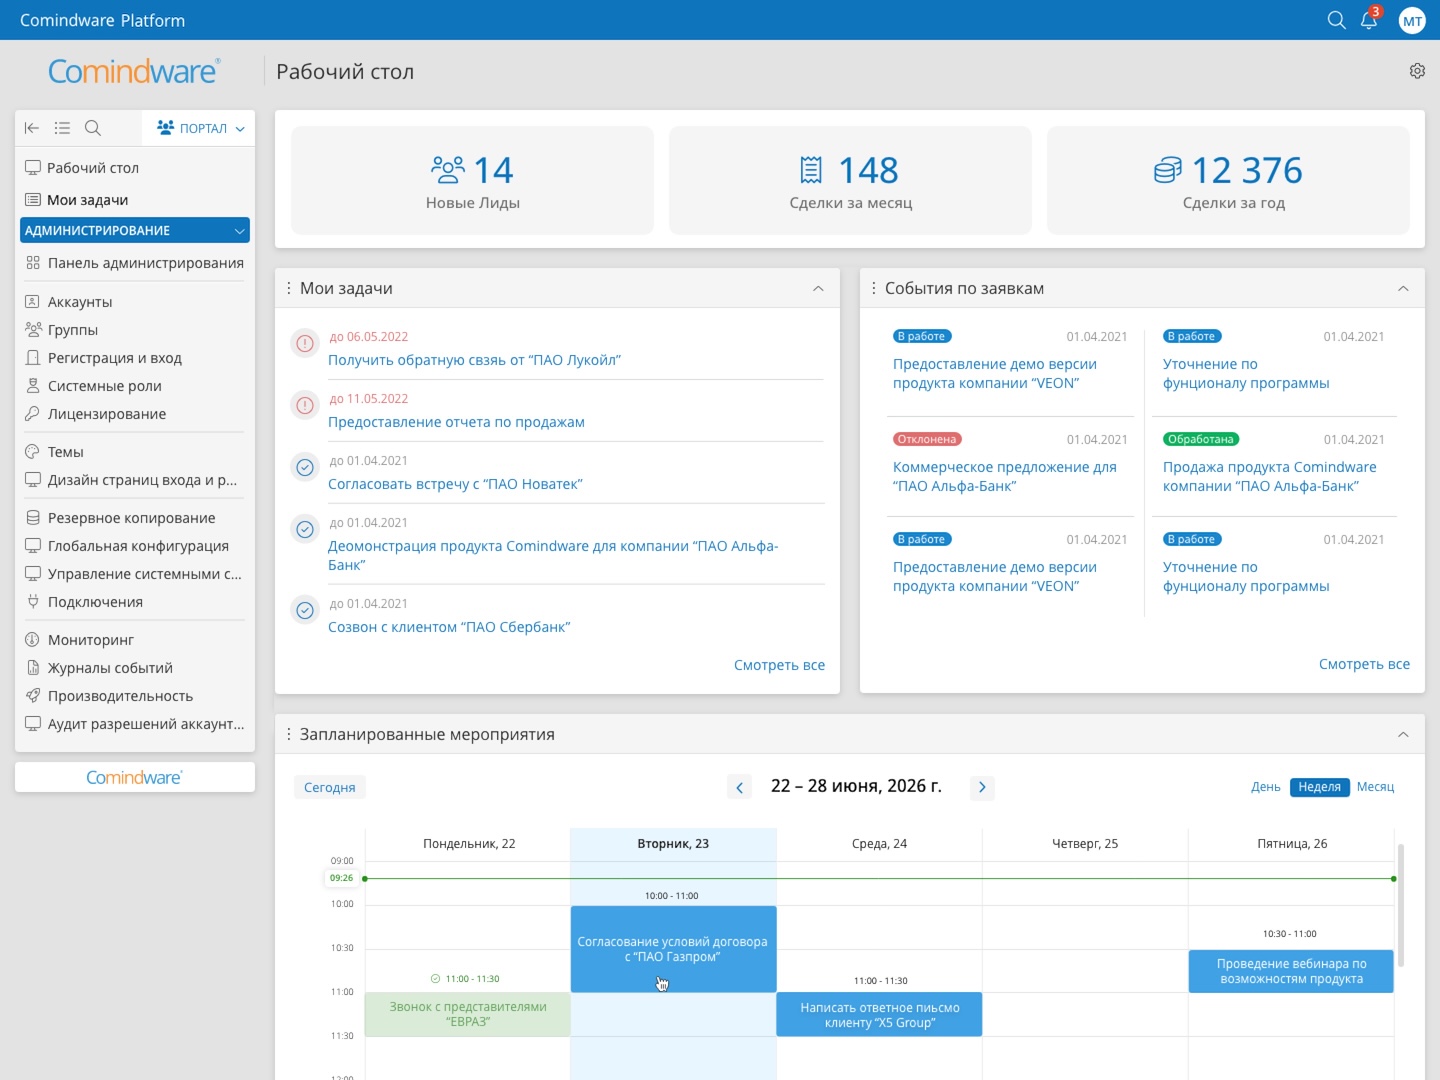This screenshot has width=1440, height=1080.
Task: Click the calendar vertical scrollbar
Action: [1401, 905]
